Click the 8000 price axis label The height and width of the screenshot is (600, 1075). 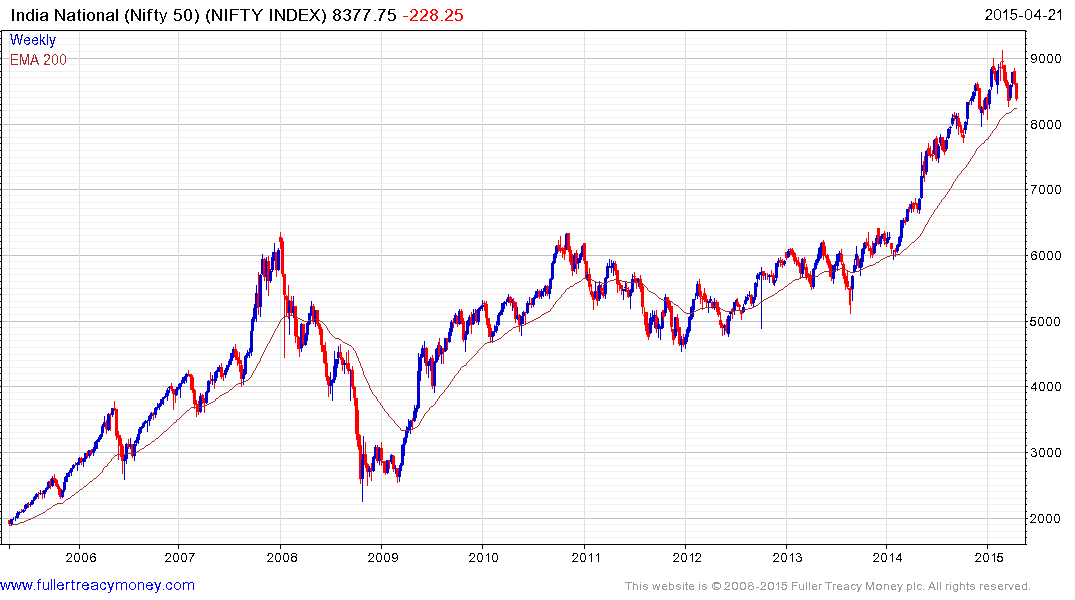(x=1046, y=124)
